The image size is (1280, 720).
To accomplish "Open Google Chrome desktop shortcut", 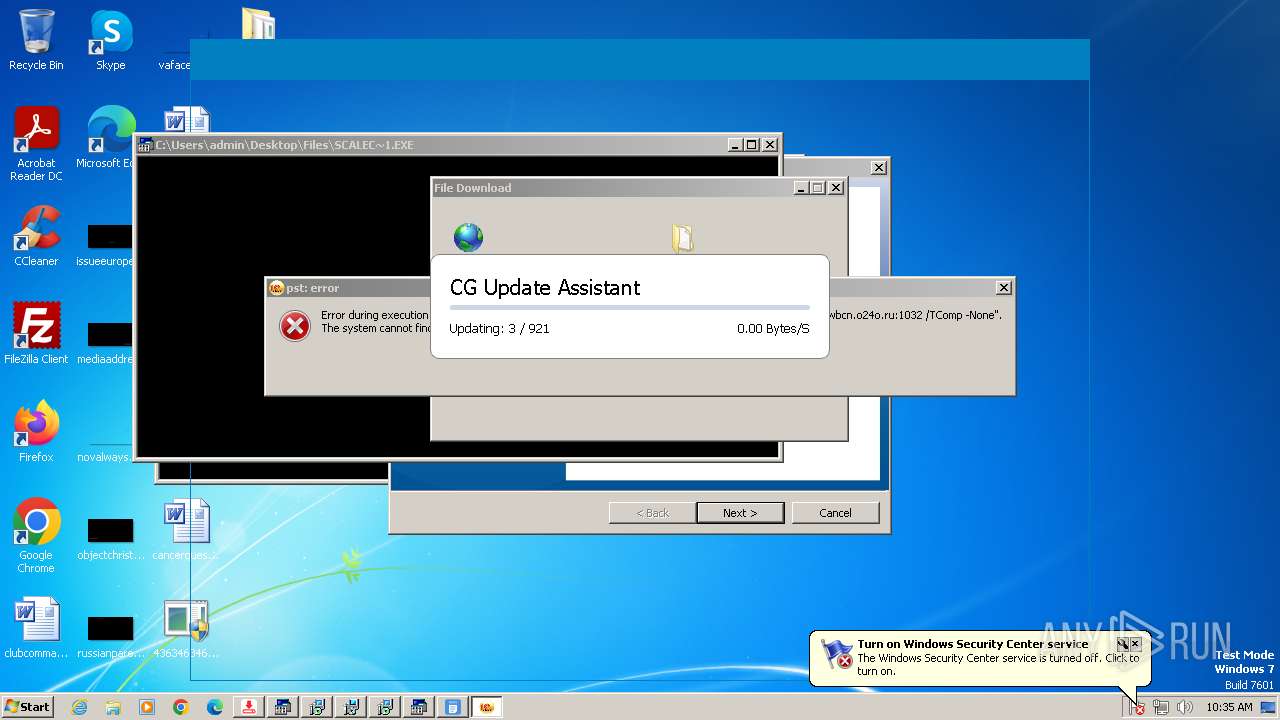I will pos(36,535).
